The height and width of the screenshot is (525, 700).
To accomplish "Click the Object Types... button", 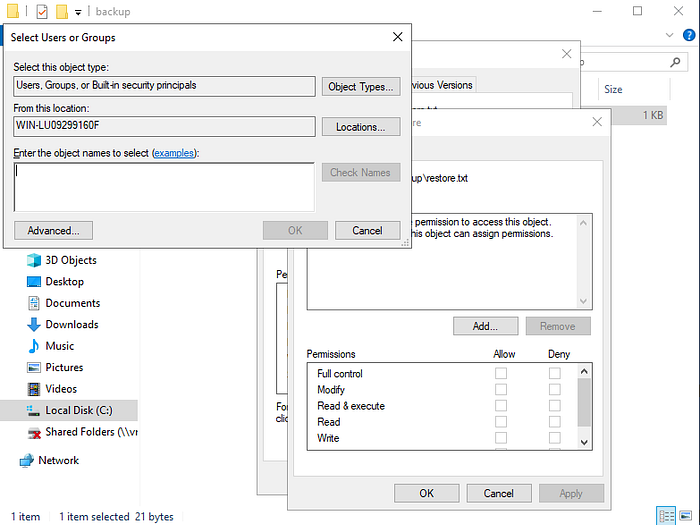I will (x=361, y=87).
